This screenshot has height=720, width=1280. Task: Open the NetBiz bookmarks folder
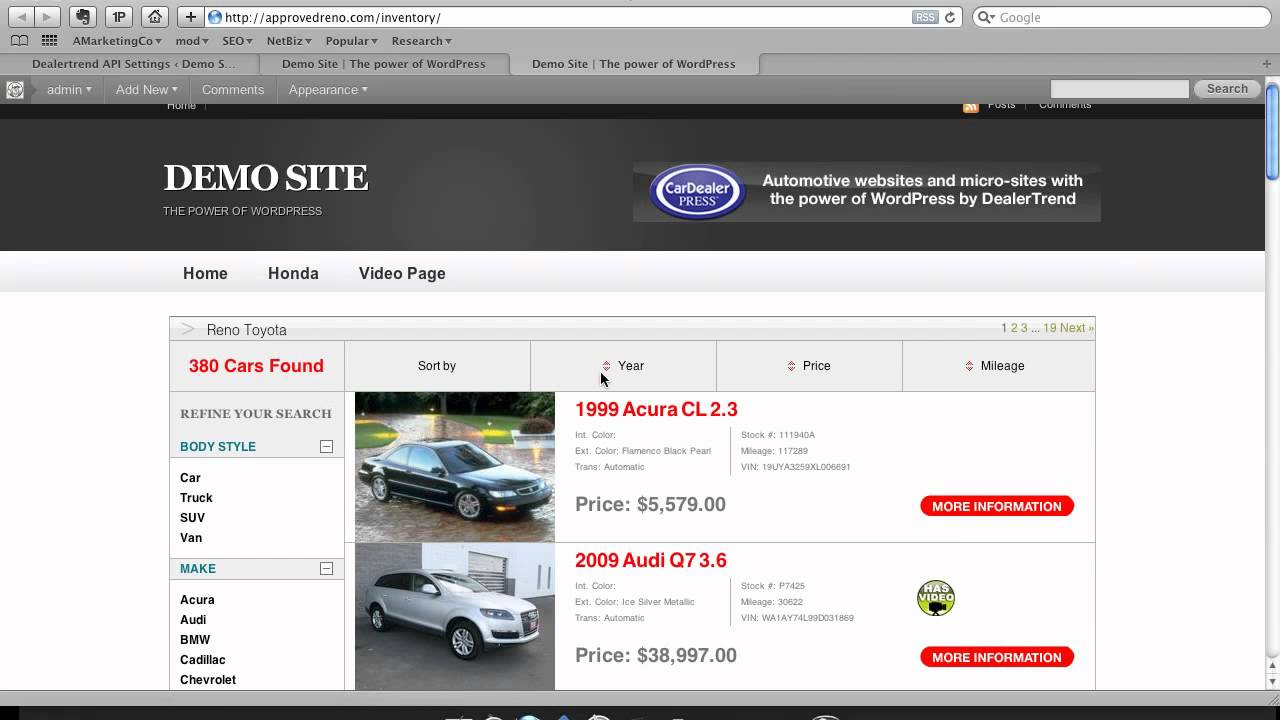click(289, 41)
